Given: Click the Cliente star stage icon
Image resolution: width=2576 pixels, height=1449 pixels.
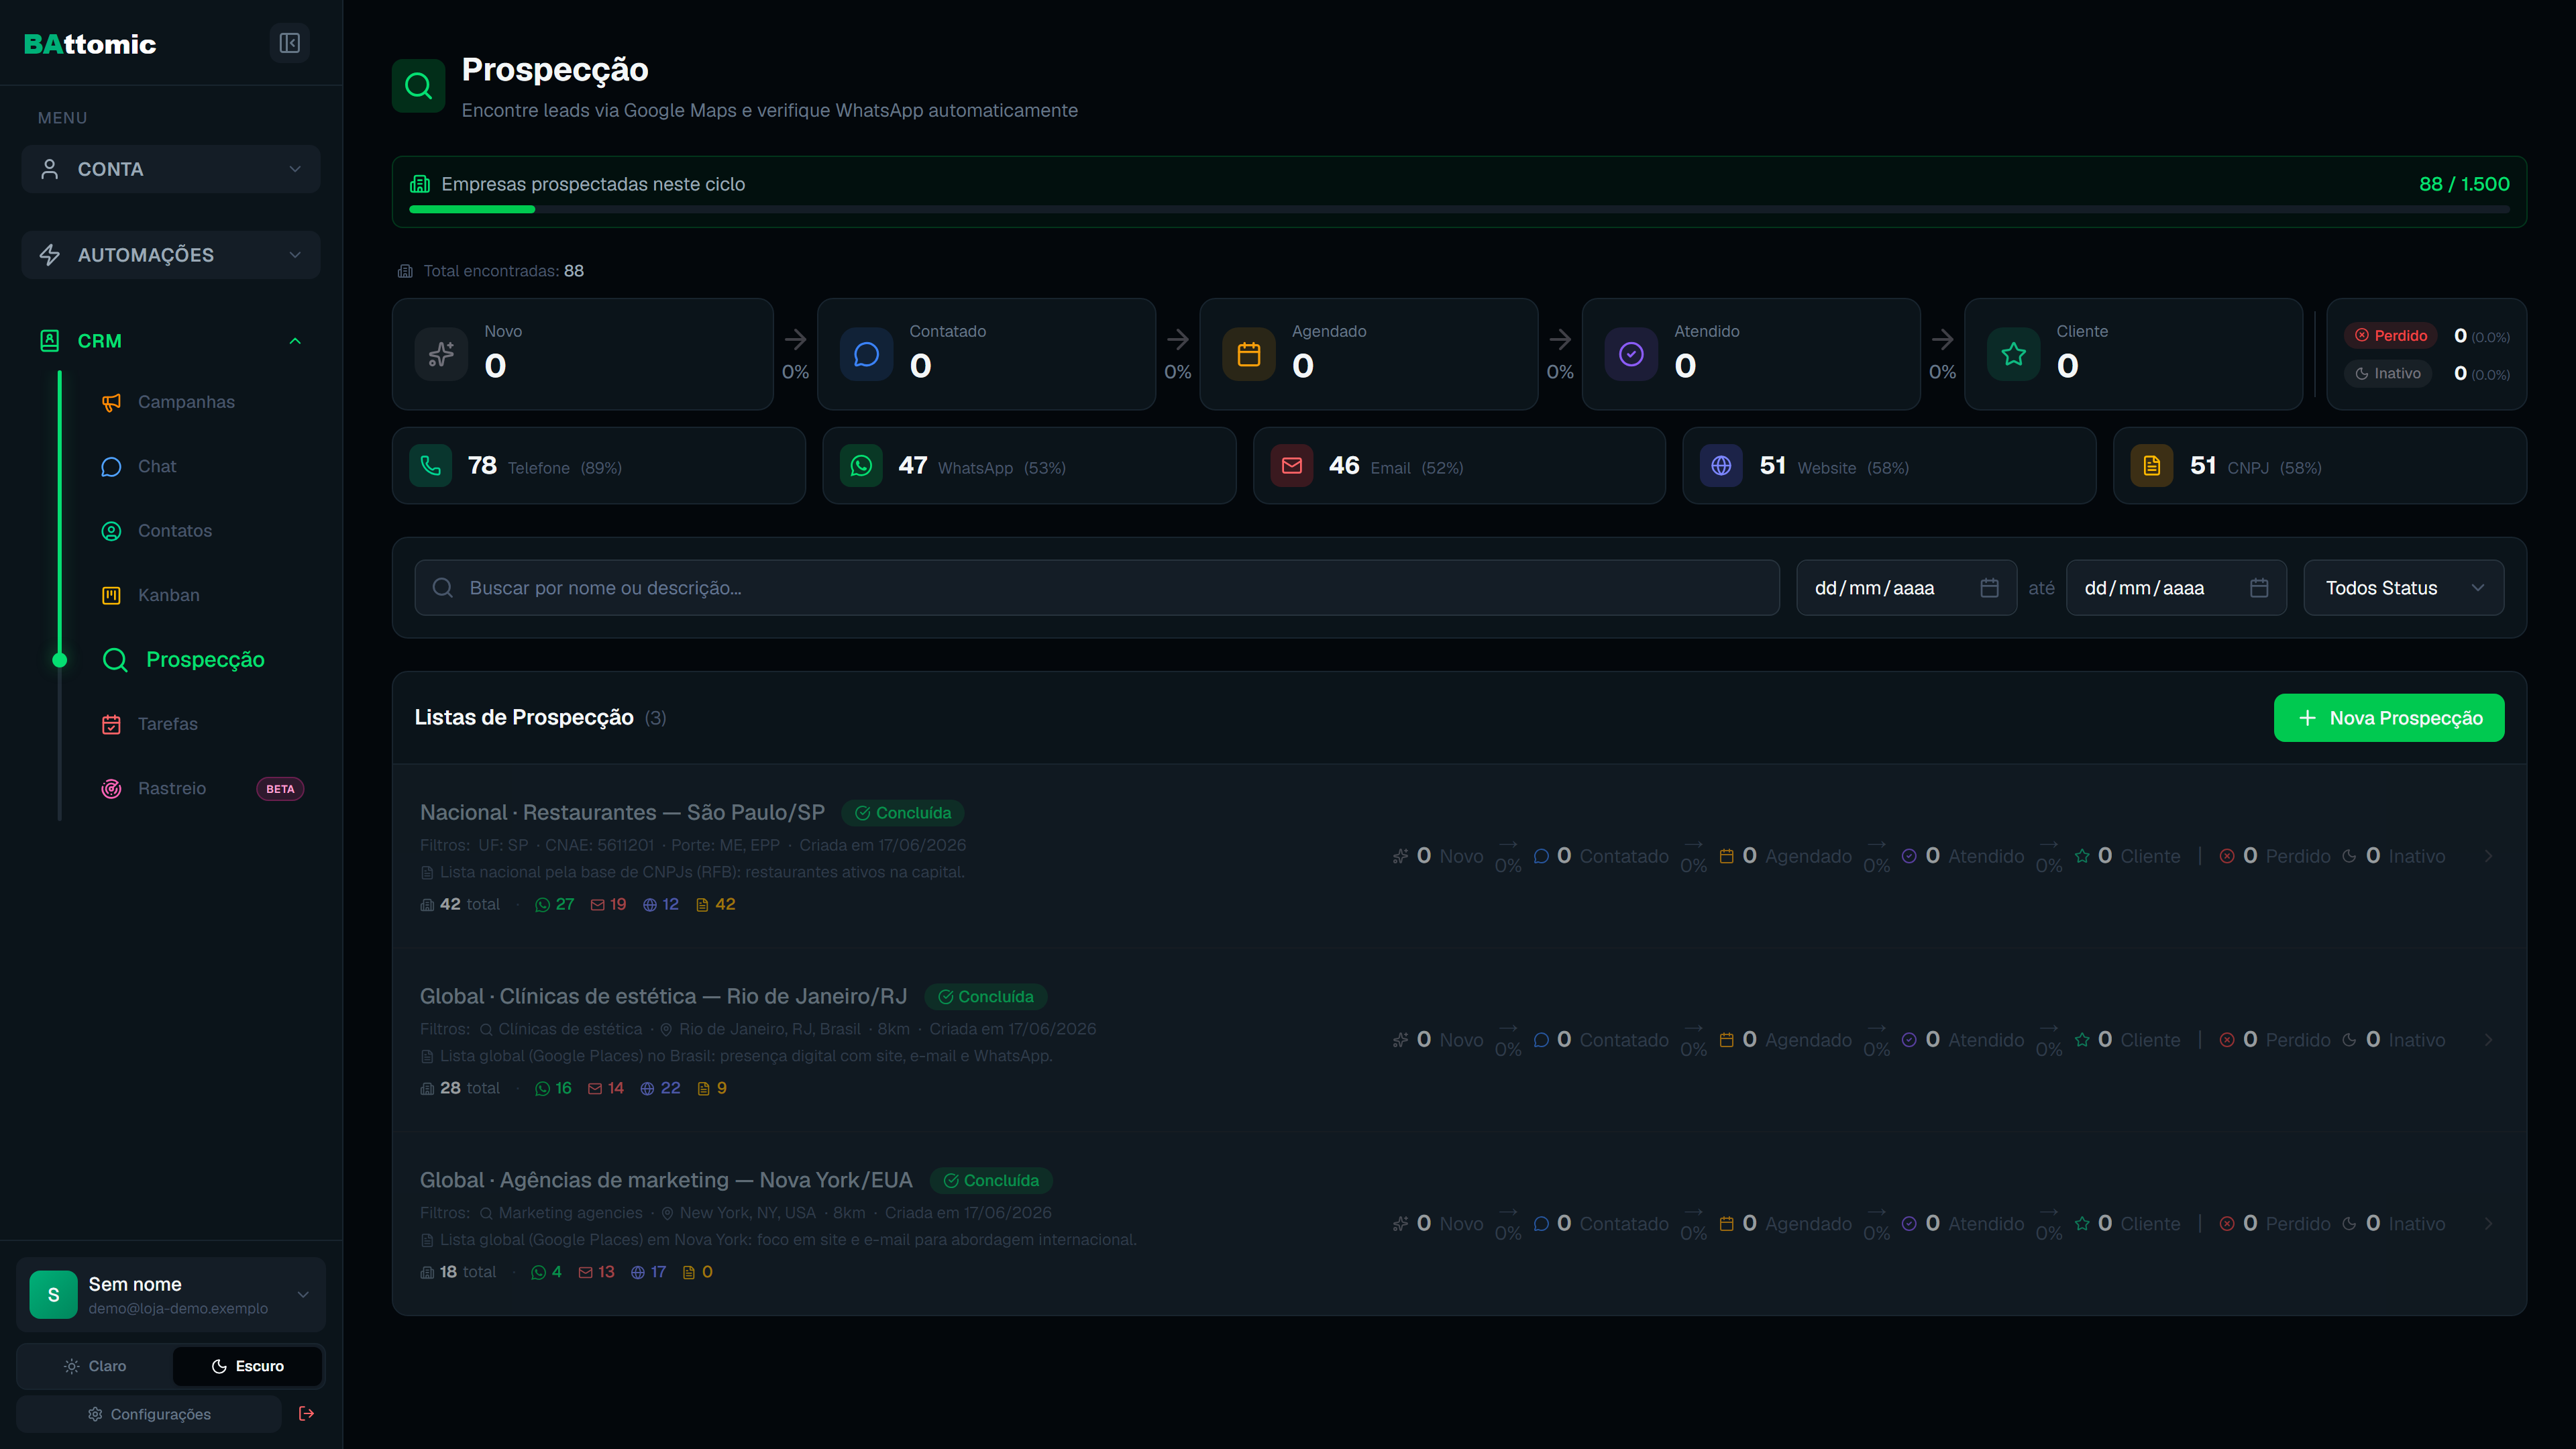Looking at the screenshot, I should click(x=2013, y=354).
